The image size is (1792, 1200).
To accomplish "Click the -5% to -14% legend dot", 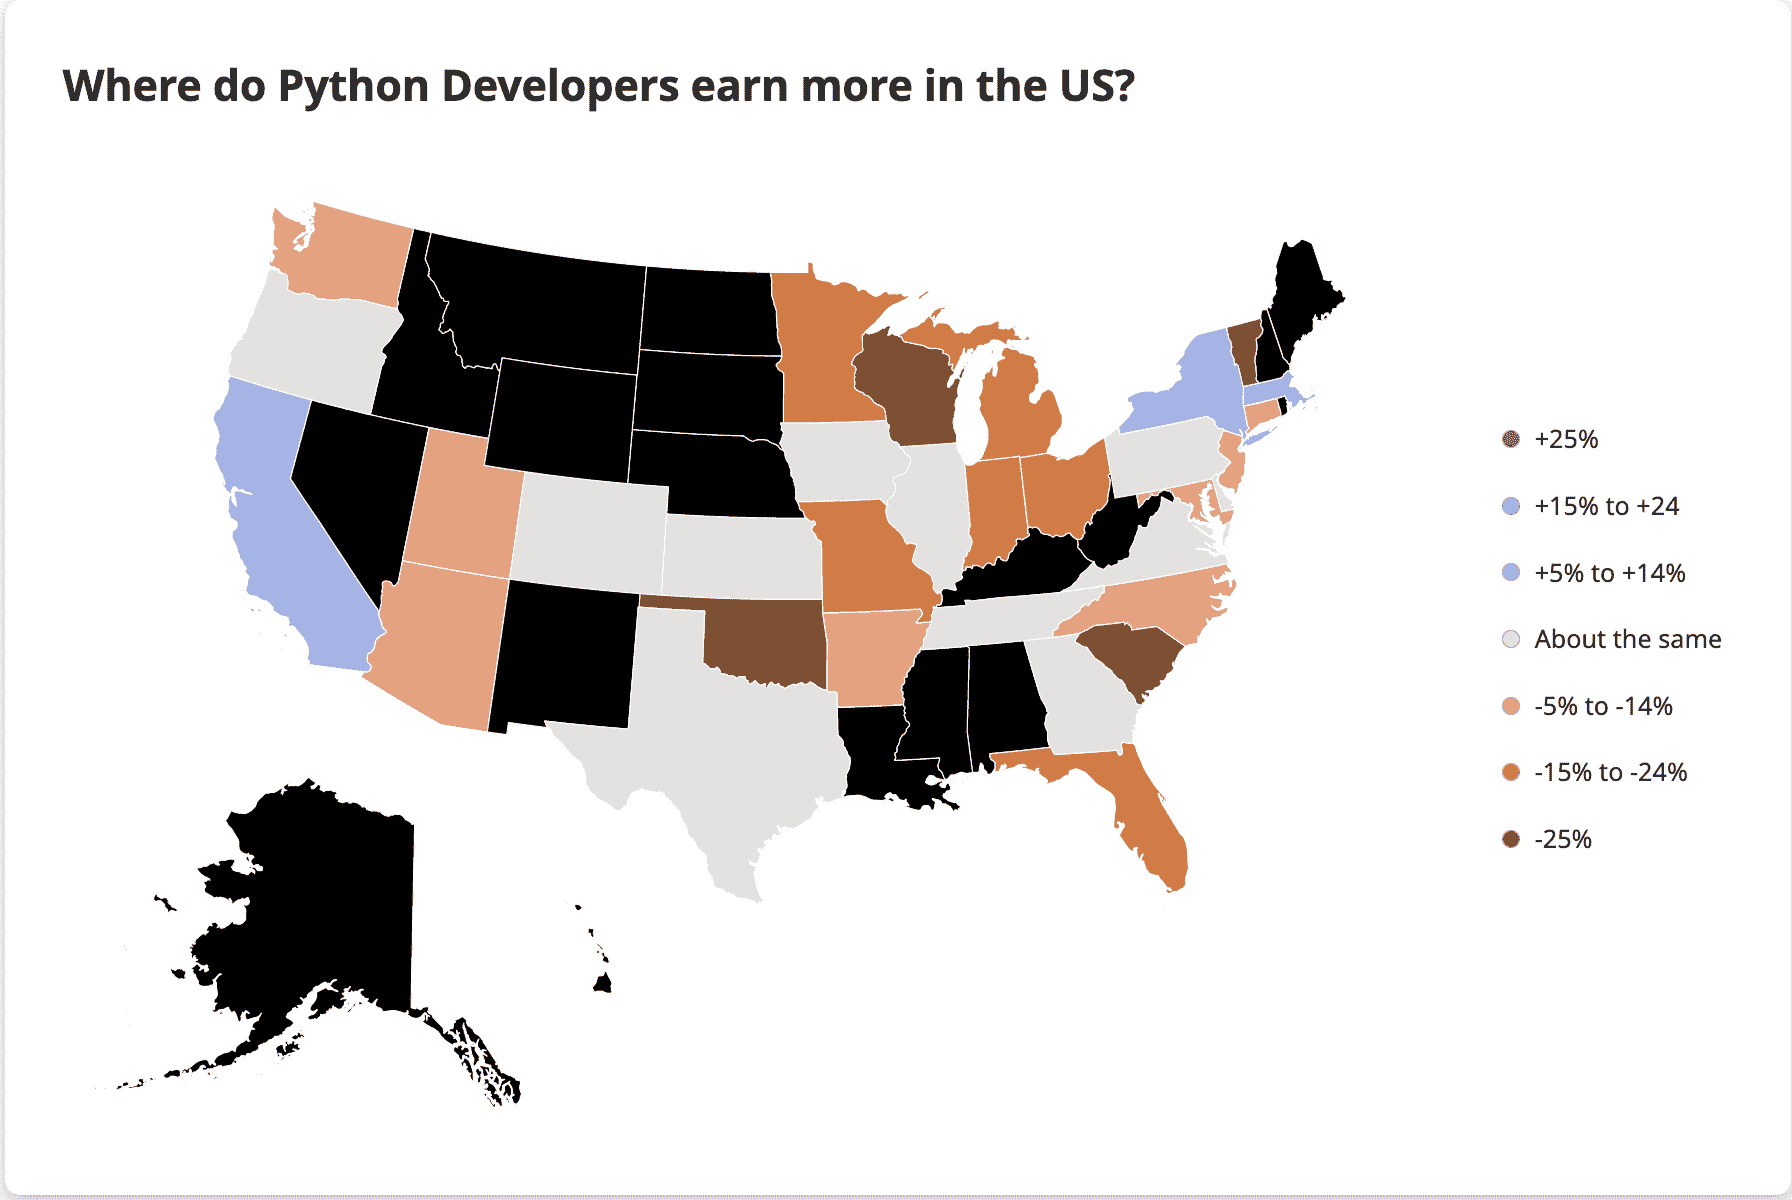I will click(1511, 706).
